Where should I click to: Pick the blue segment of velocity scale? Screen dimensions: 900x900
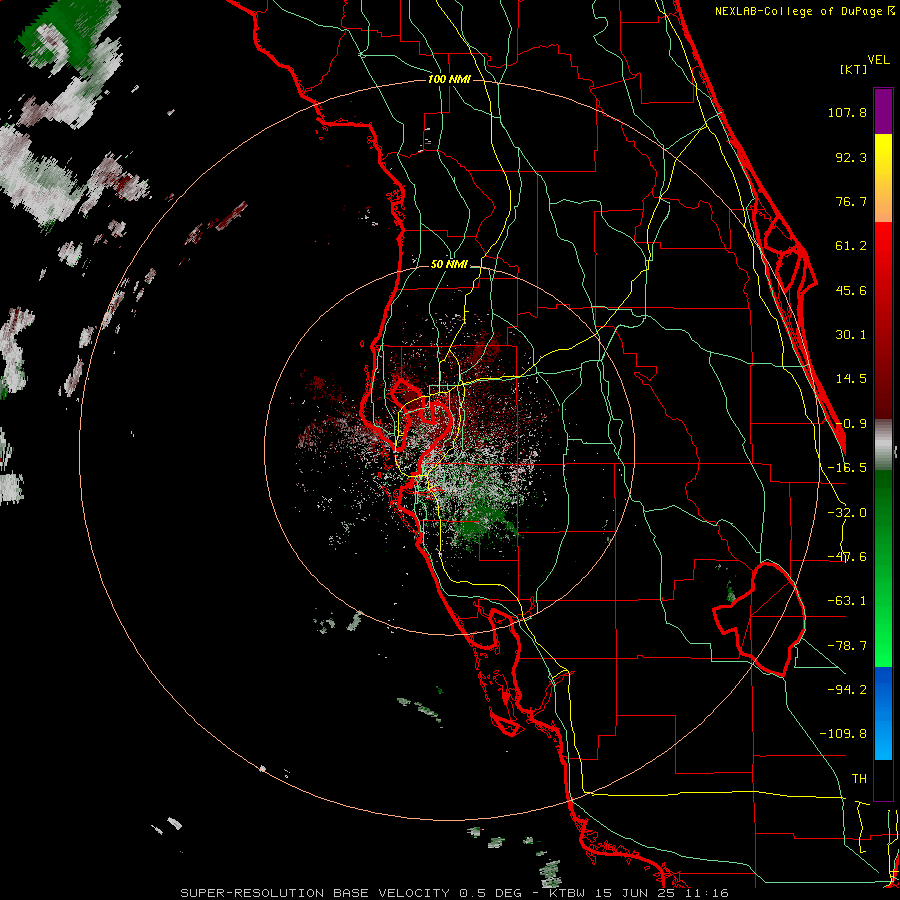tap(883, 713)
